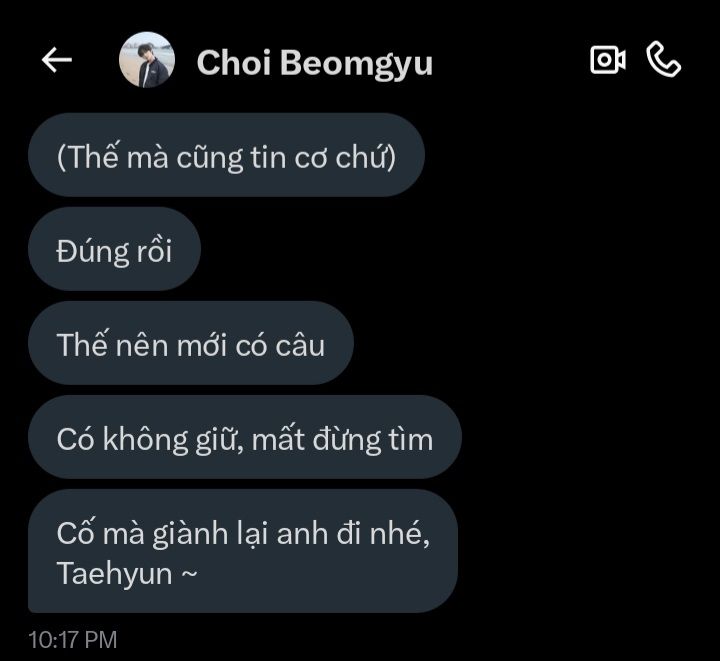Click the word 'Taehyun' in the last message
Viewport: 720px width, 661px height.
pos(114,574)
